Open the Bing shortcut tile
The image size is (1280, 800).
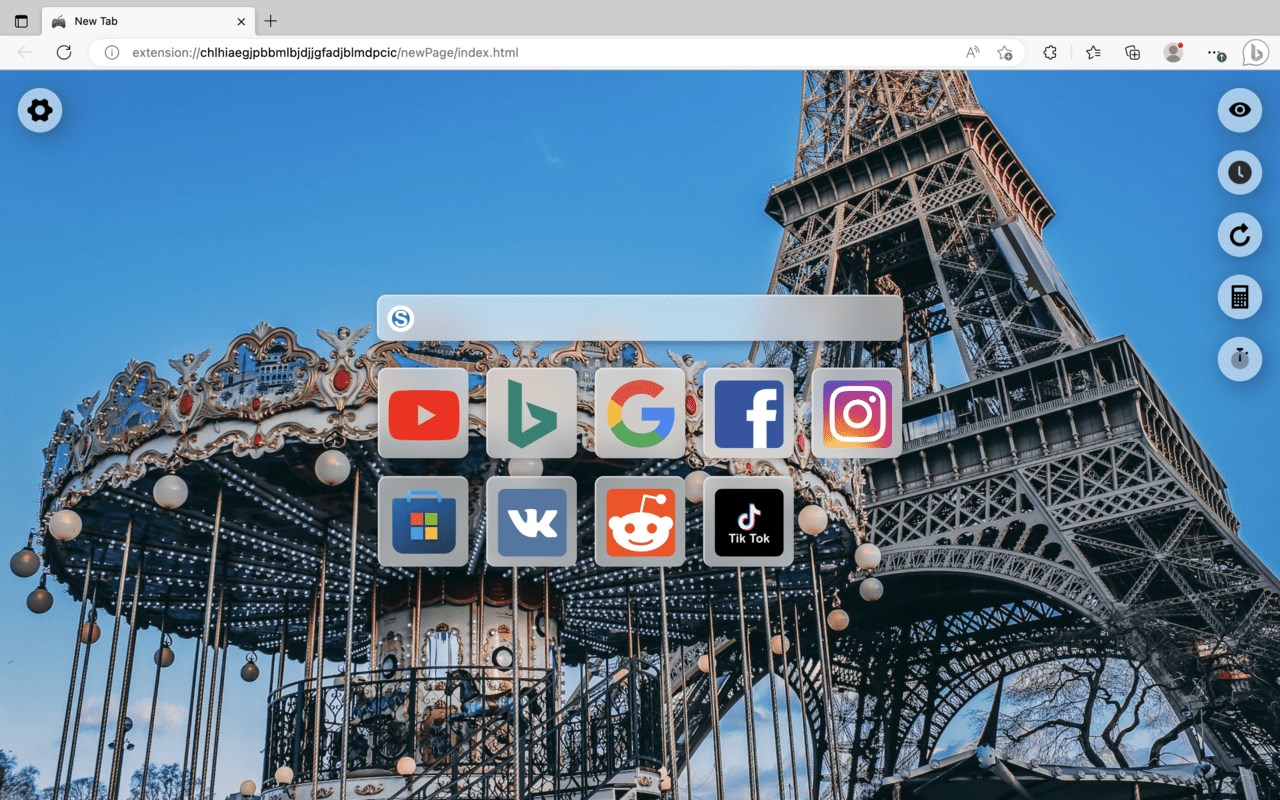[x=531, y=413]
